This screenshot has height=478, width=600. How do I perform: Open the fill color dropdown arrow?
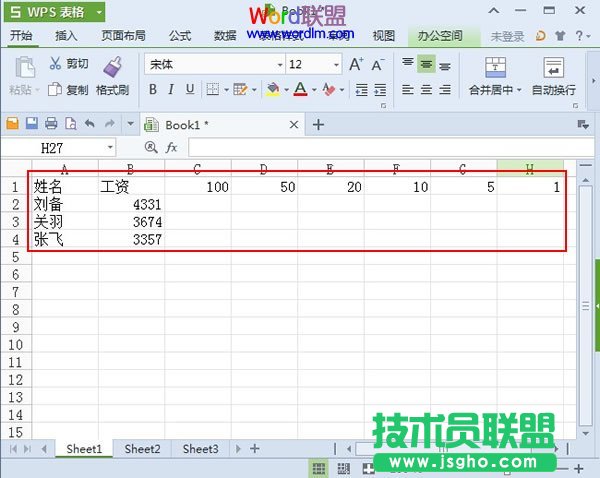click(286, 90)
